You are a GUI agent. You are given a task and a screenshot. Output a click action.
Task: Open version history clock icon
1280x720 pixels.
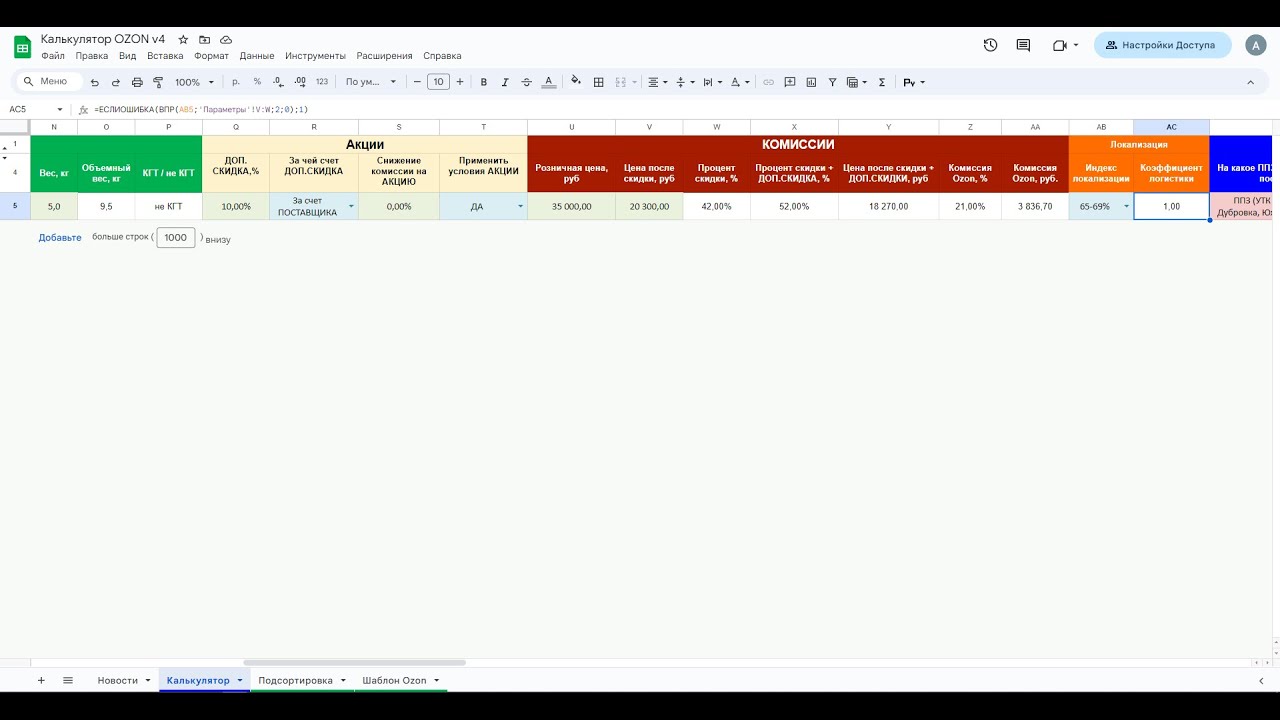tap(990, 45)
